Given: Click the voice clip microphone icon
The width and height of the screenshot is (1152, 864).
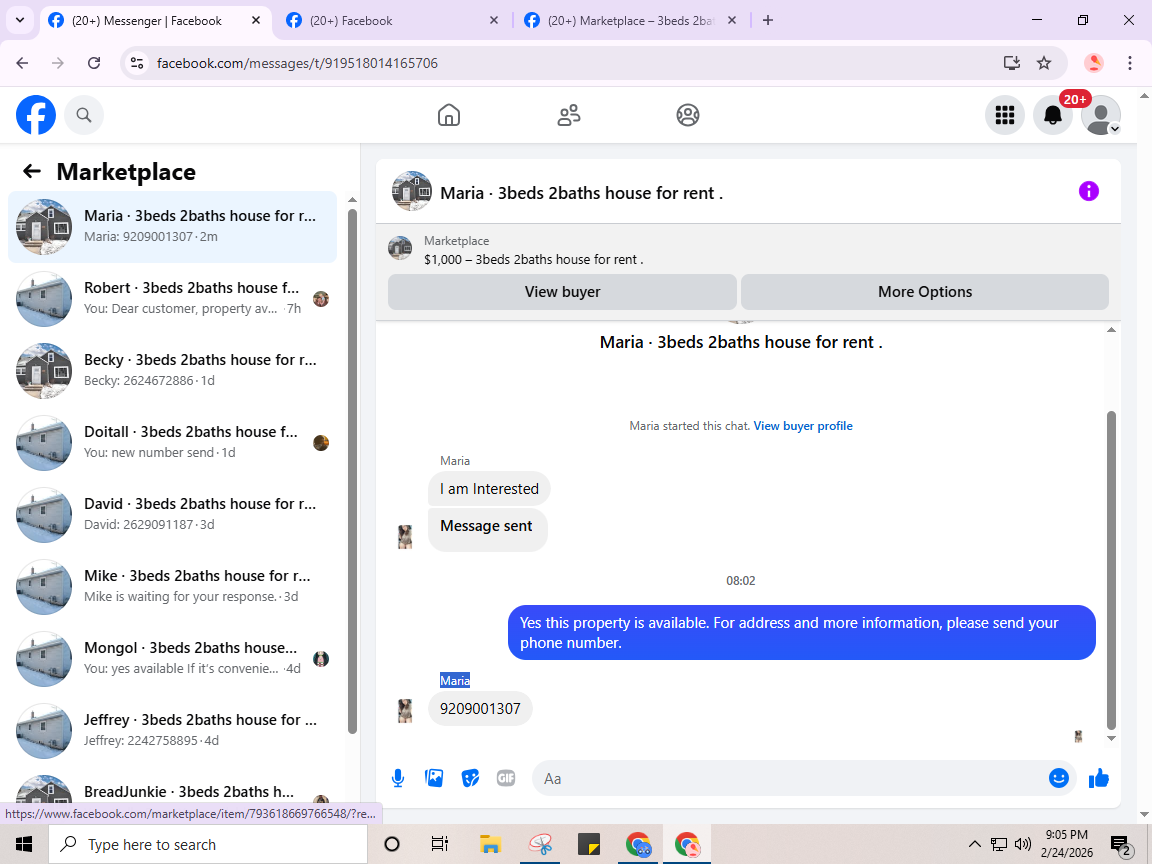Looking at the screenshot, I should coord(398,778).
